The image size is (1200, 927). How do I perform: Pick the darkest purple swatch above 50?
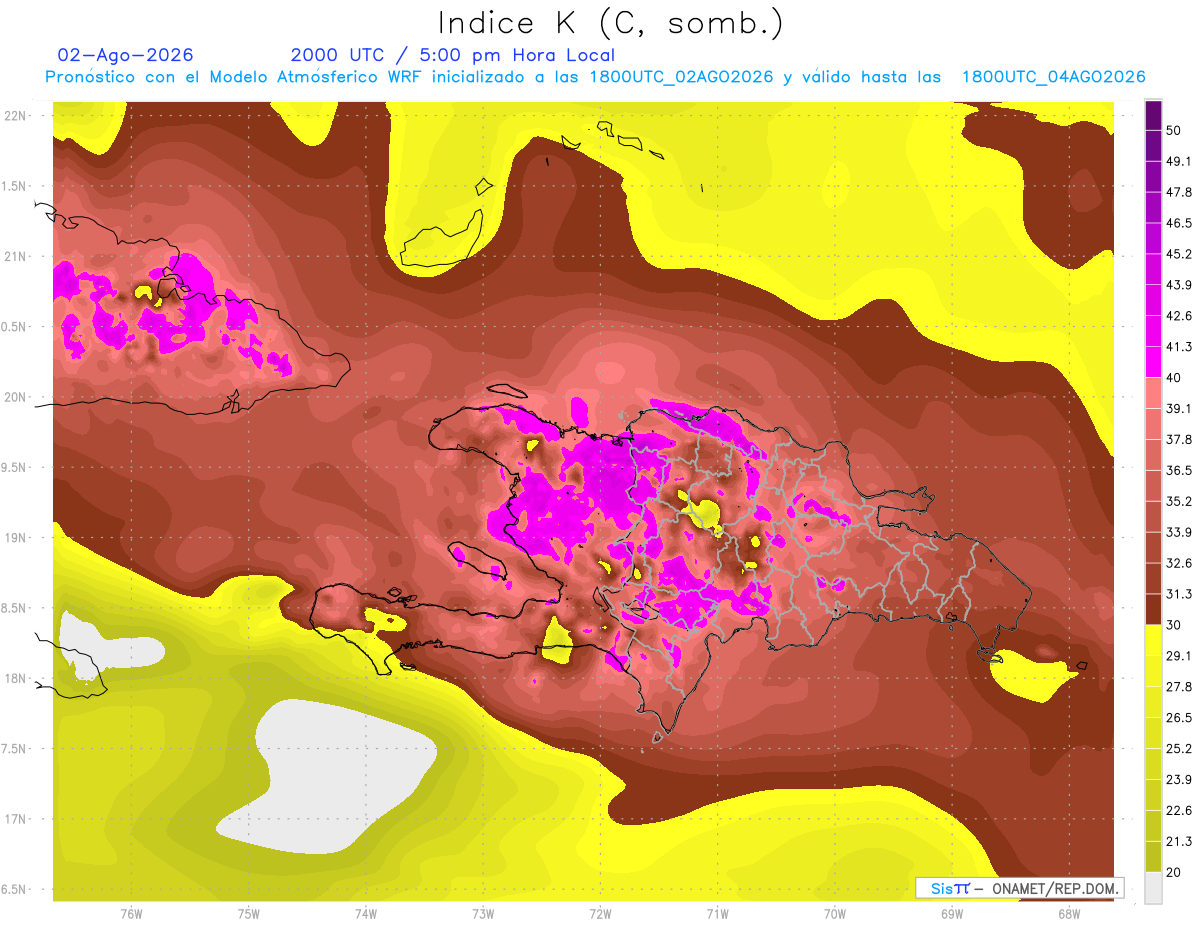pyautogui.click(x=1154, y=115)
